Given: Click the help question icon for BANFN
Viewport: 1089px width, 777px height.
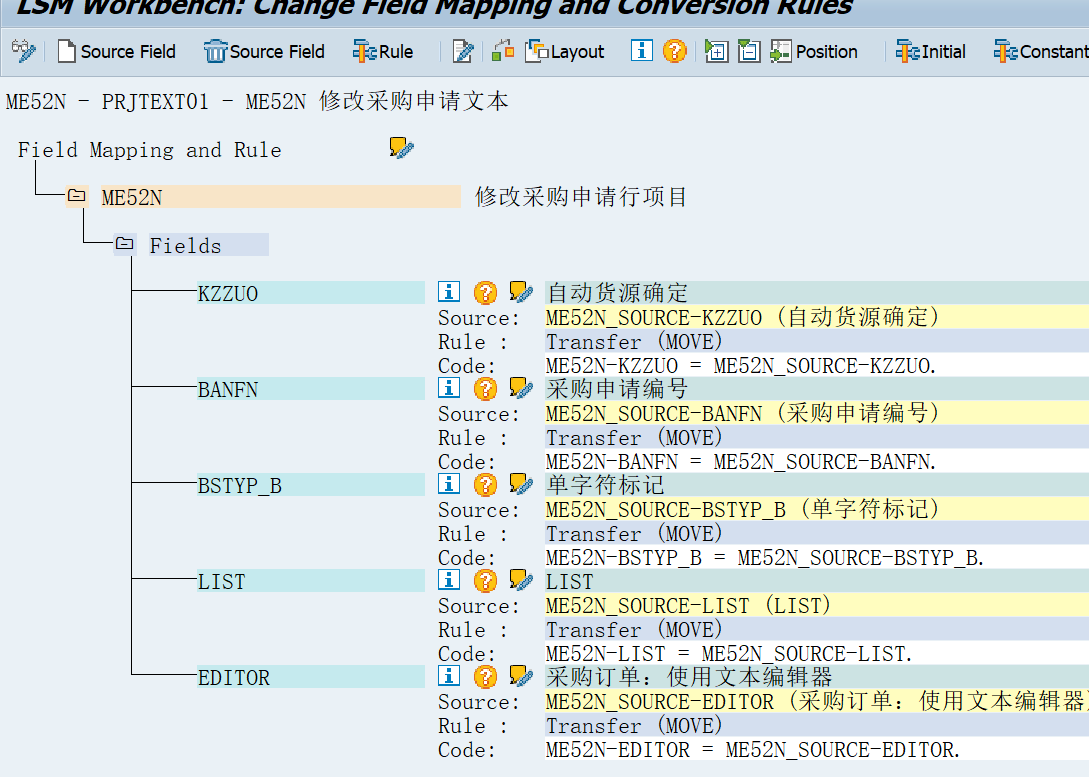Looking at the screenshot, I should (485, 388).
